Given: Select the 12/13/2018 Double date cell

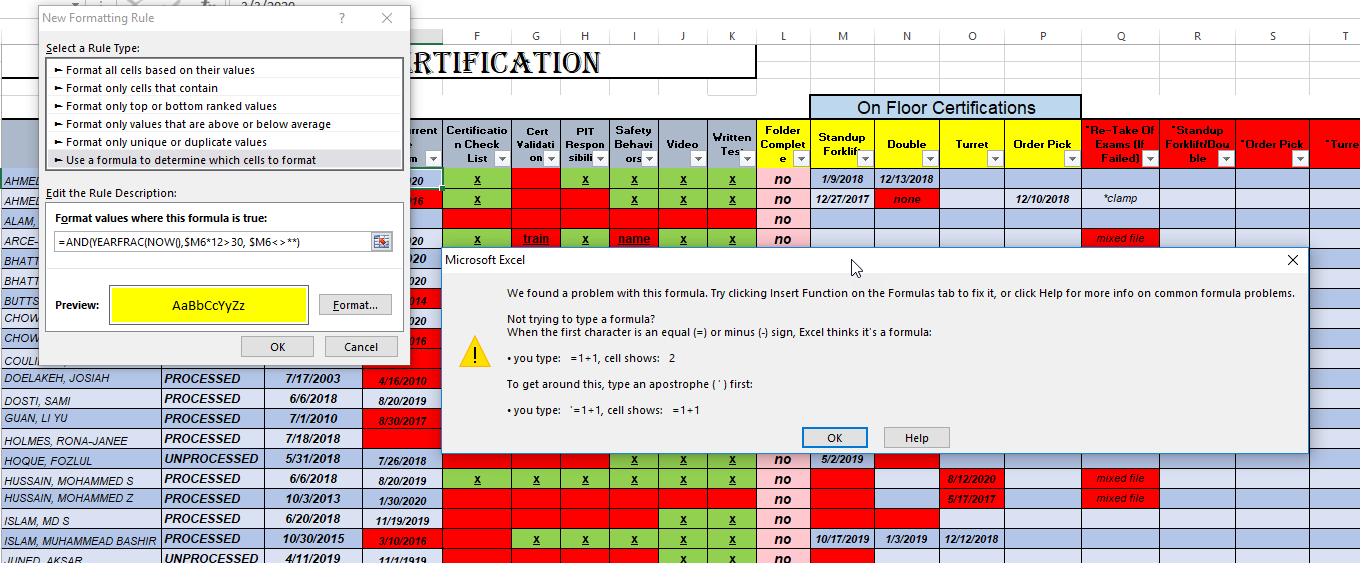Looking at the screenshot, I should pos(907,179).
